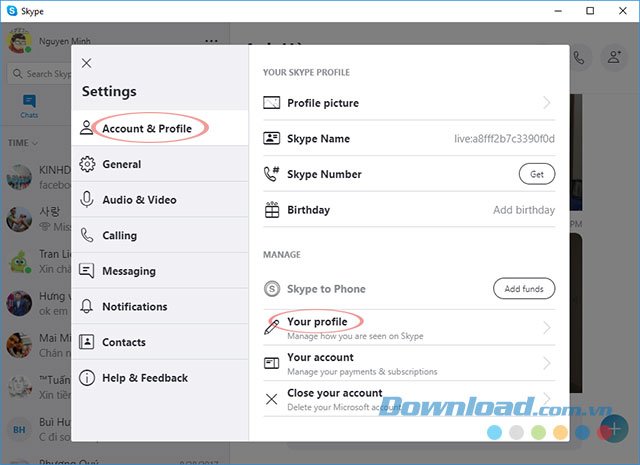
Task: Click the add contact icon in chat header
Action: pos(614,57)
